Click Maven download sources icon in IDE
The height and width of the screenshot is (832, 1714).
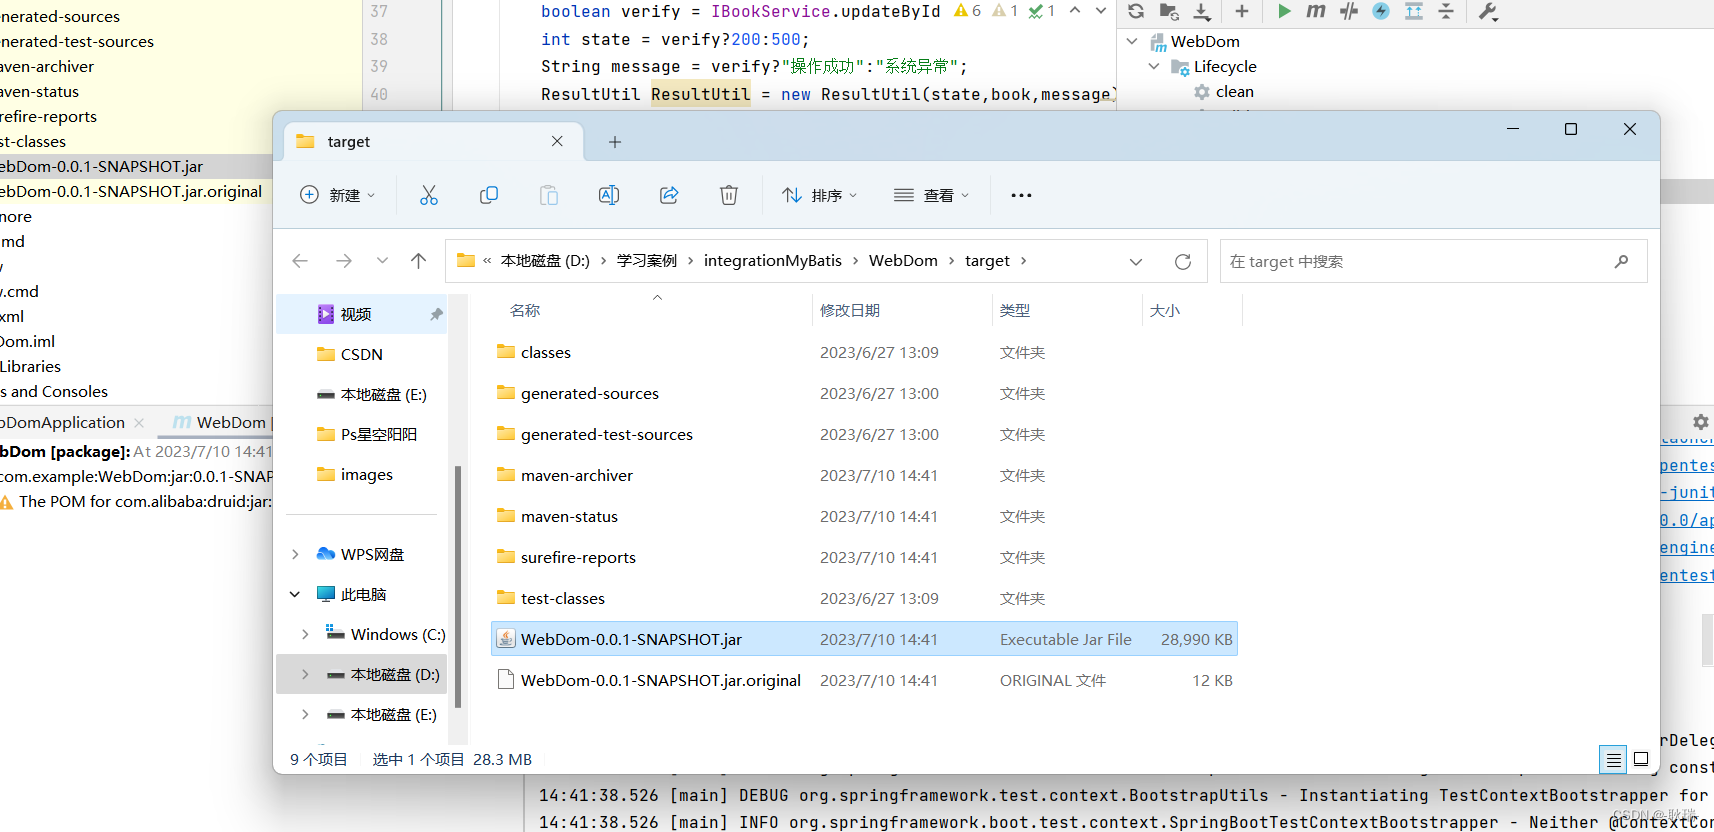1202,11
